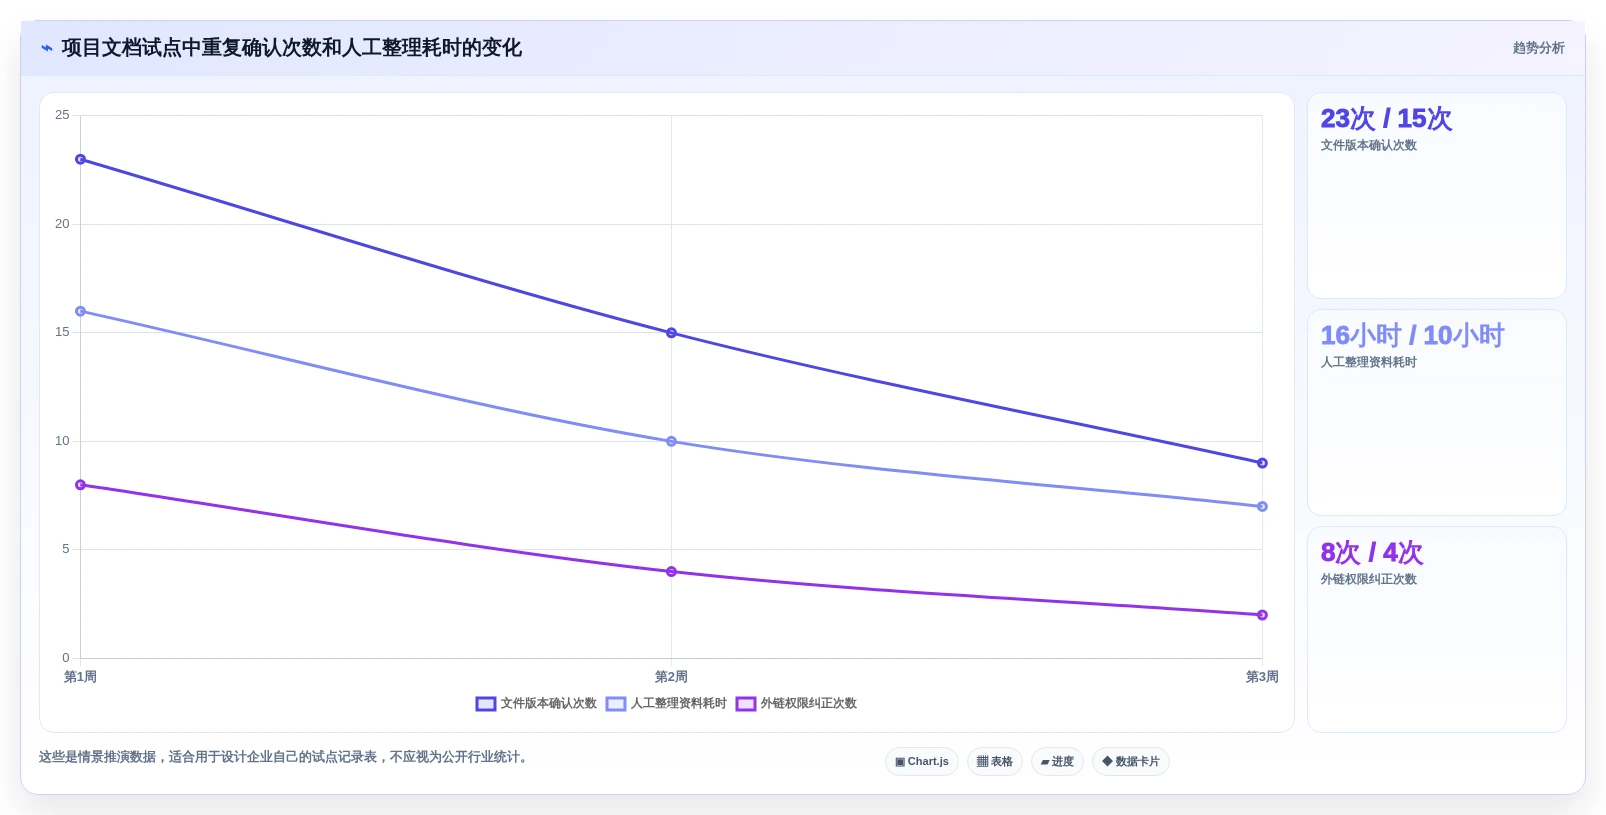Screen dimensions: 1606x815
Task: Click the y-axis label 15
Action: point(62,332)
